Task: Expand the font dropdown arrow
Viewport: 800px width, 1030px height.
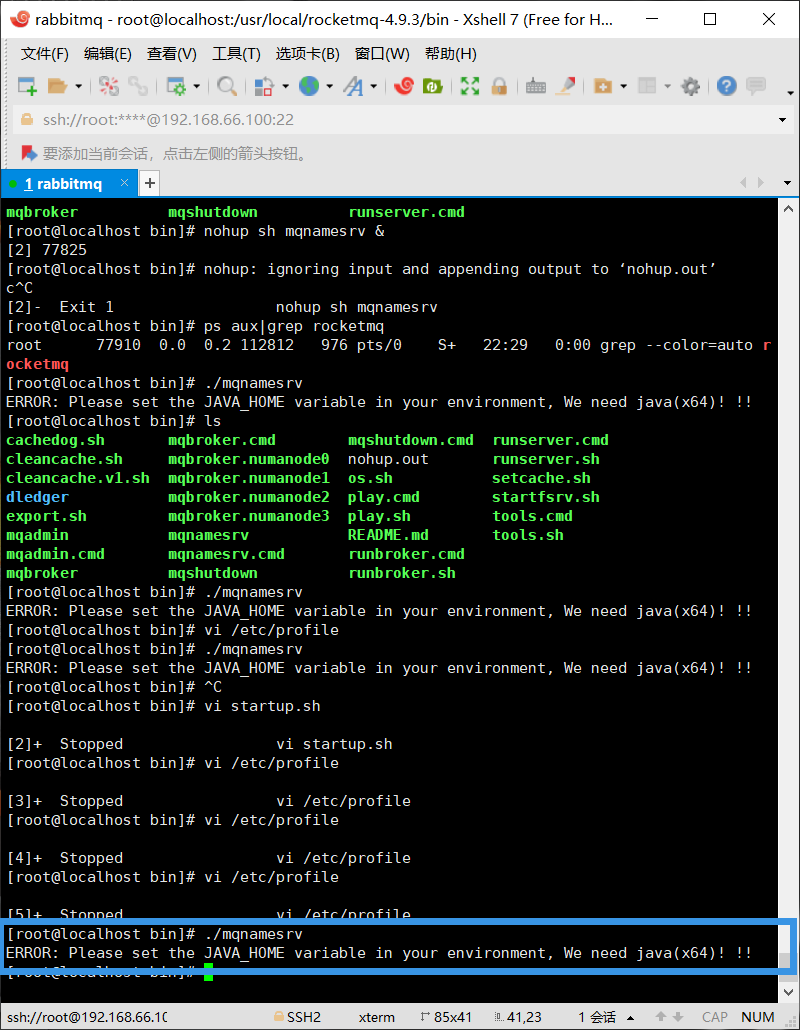Action: coord(373,86)
